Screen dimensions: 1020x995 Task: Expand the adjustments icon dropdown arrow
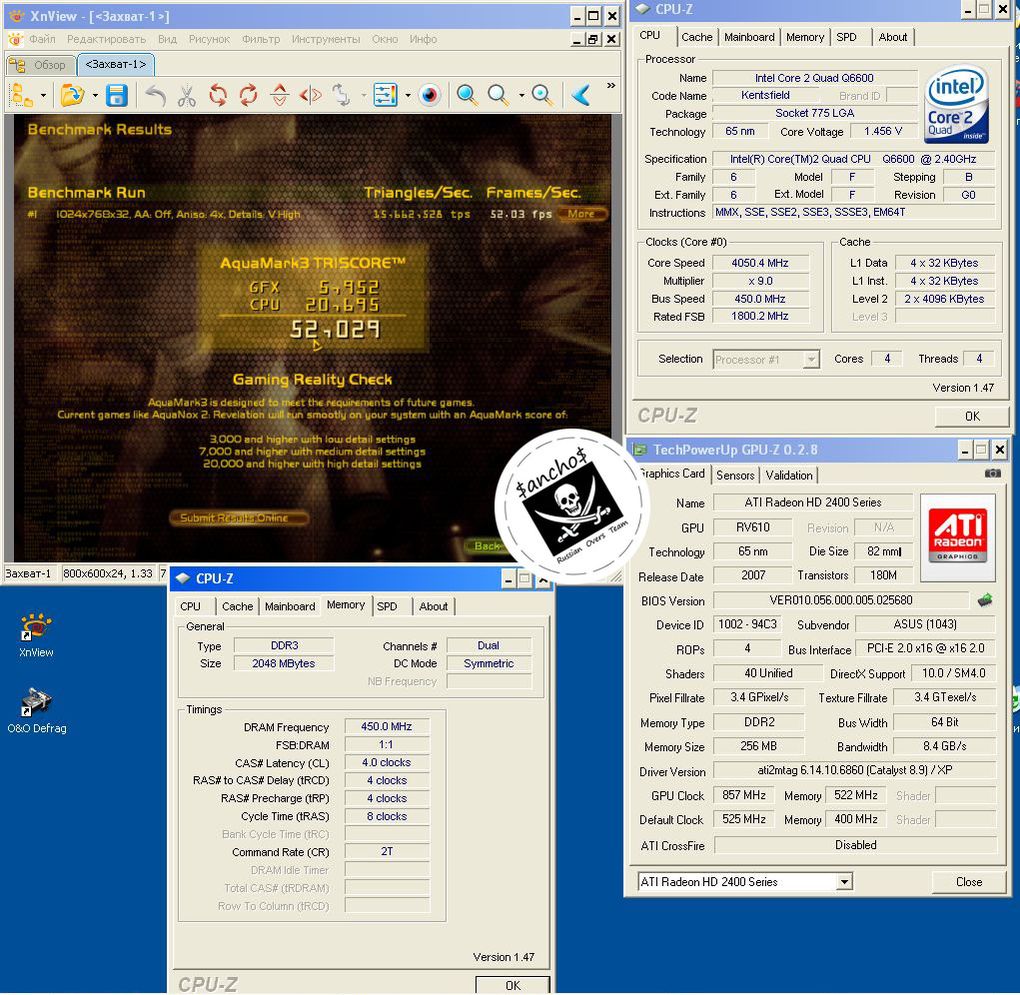point(408,96)
